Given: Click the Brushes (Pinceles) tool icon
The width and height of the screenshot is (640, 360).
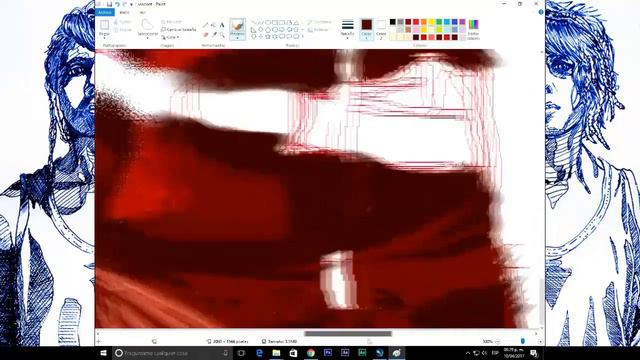Looking at the screenshot, I should coord(238,26).
